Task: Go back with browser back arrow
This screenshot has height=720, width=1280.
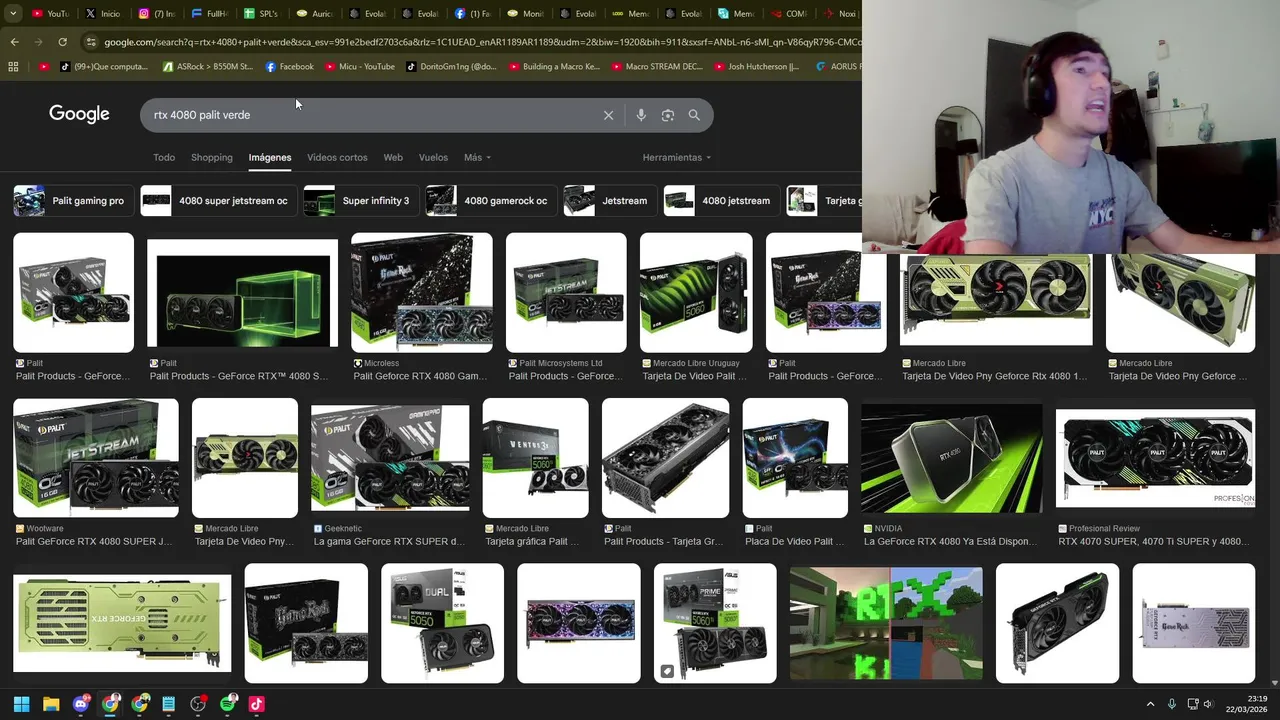Action: point(14,42)
